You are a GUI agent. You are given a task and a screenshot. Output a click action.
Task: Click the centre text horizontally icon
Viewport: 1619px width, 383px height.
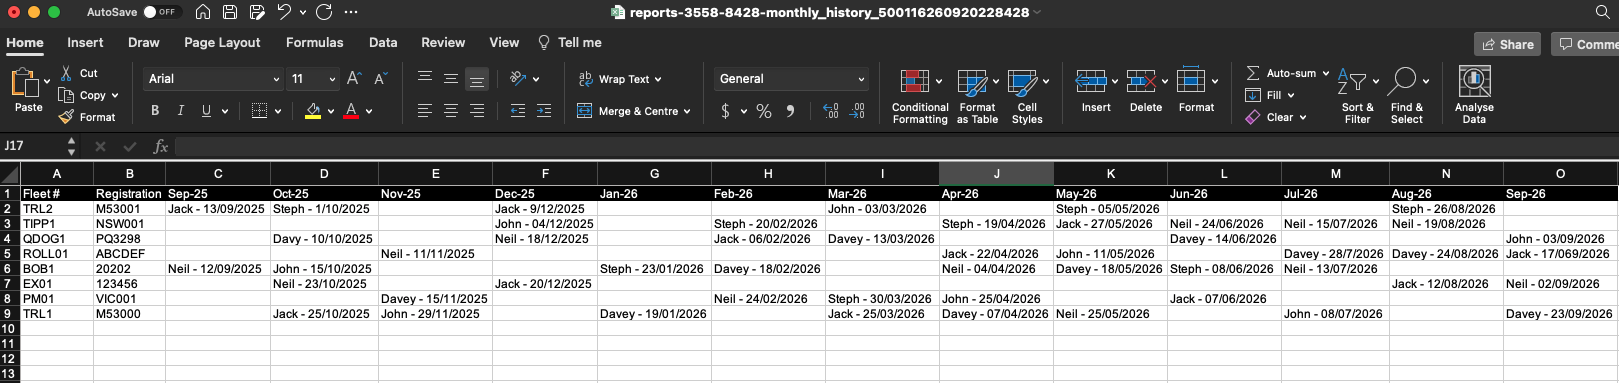click(451, 111)
